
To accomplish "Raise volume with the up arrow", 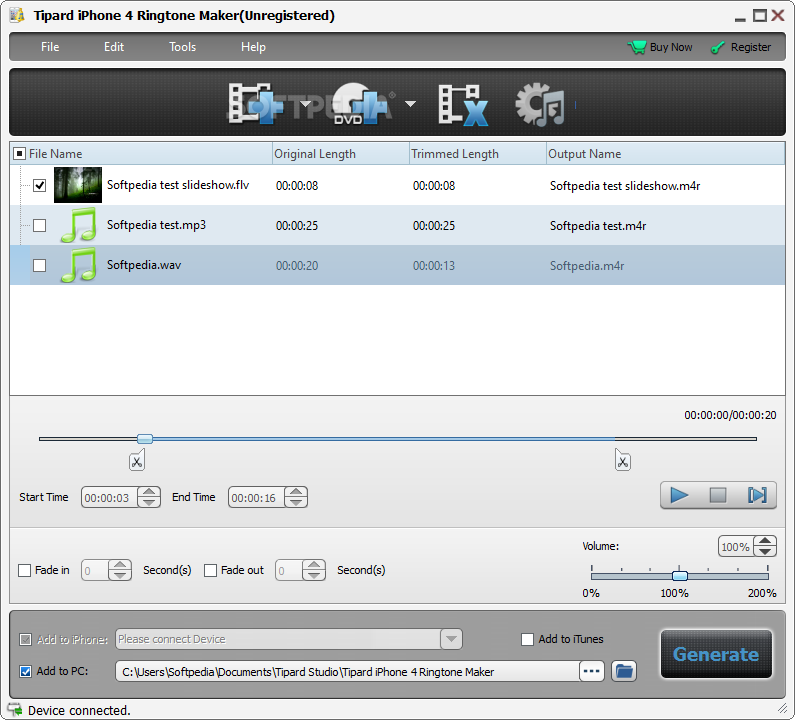I will [x=766, y=541].
